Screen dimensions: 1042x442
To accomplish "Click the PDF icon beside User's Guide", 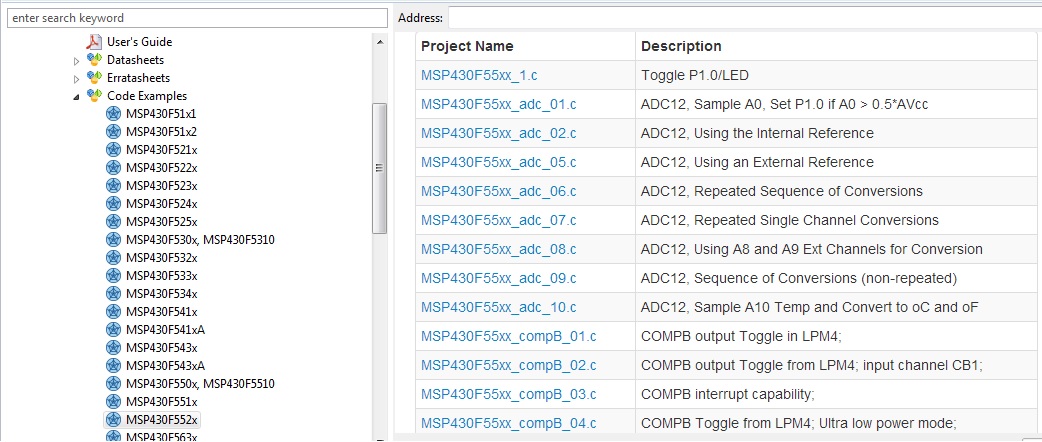I will [94, 42].
